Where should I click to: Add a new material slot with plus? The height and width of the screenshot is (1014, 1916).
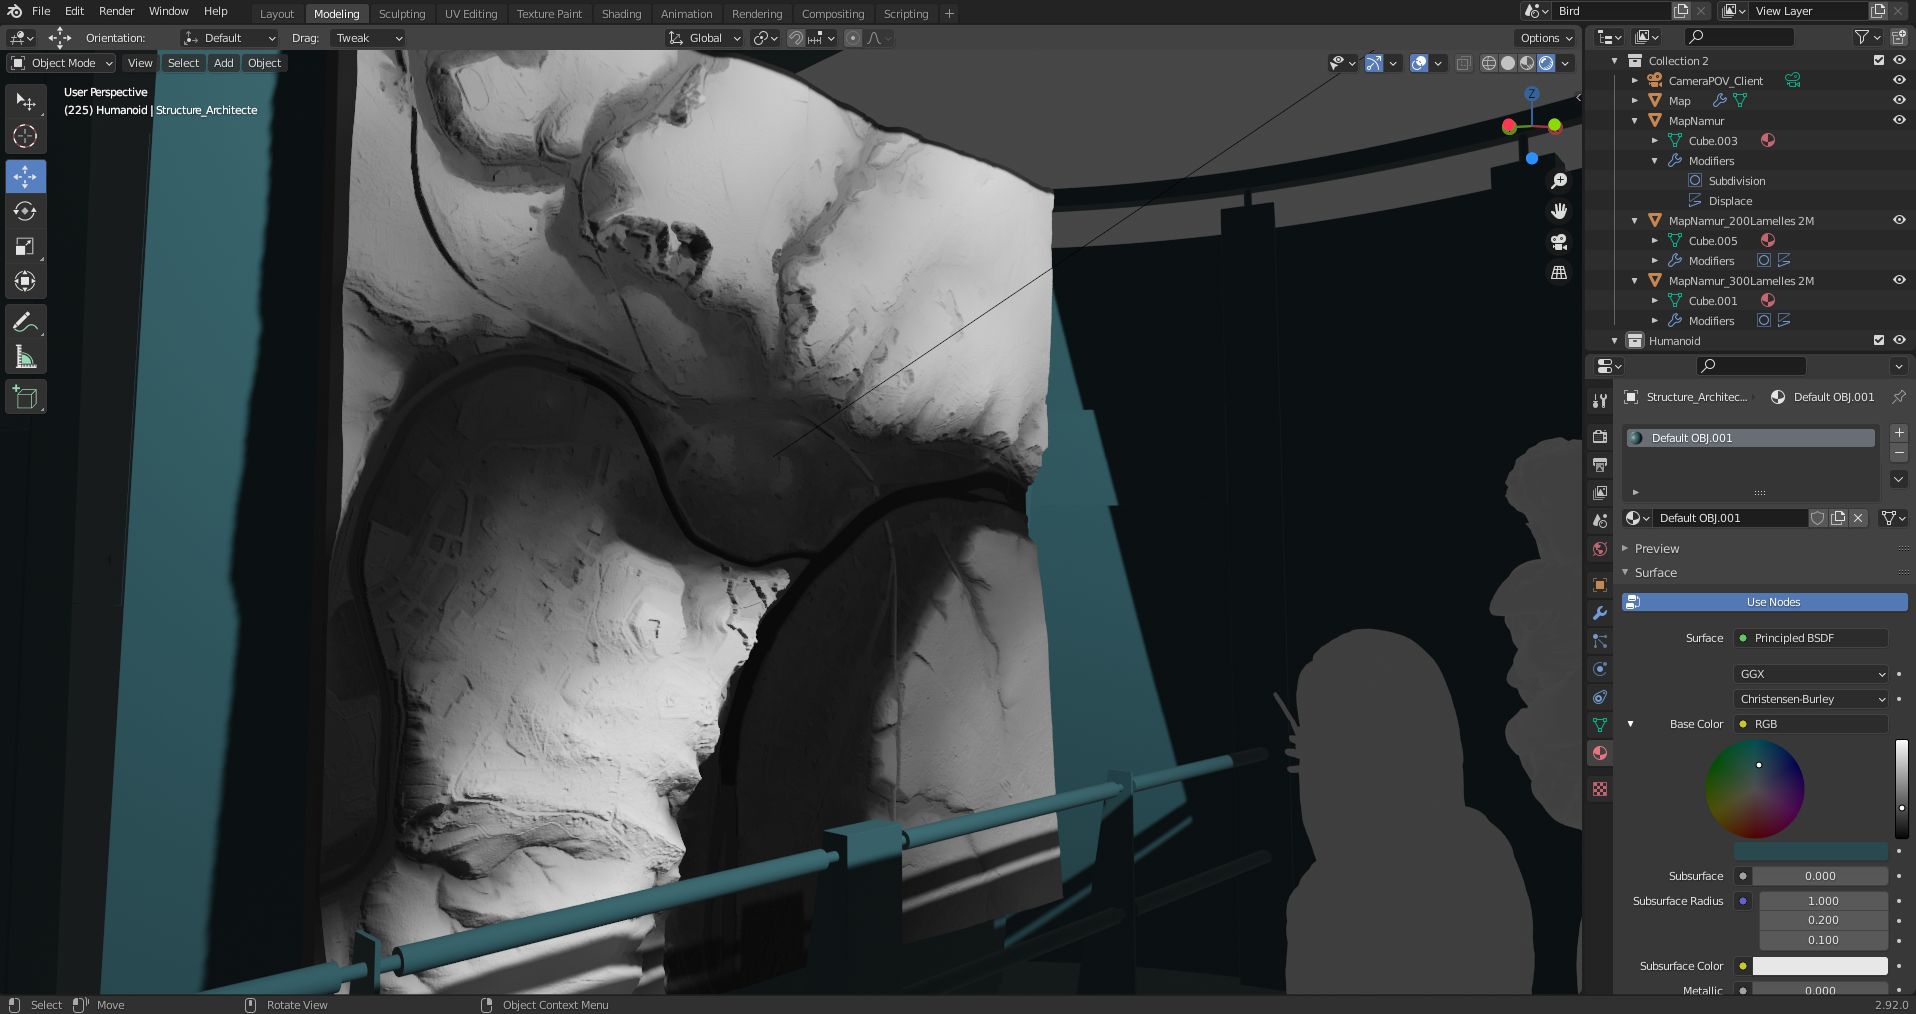(1899, 433)
